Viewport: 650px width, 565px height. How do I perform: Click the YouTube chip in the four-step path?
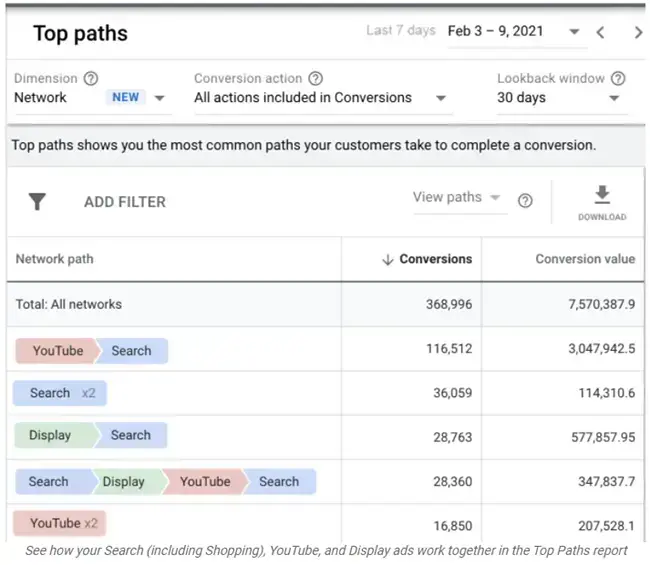pyautogui.click(x=205, y=482)
